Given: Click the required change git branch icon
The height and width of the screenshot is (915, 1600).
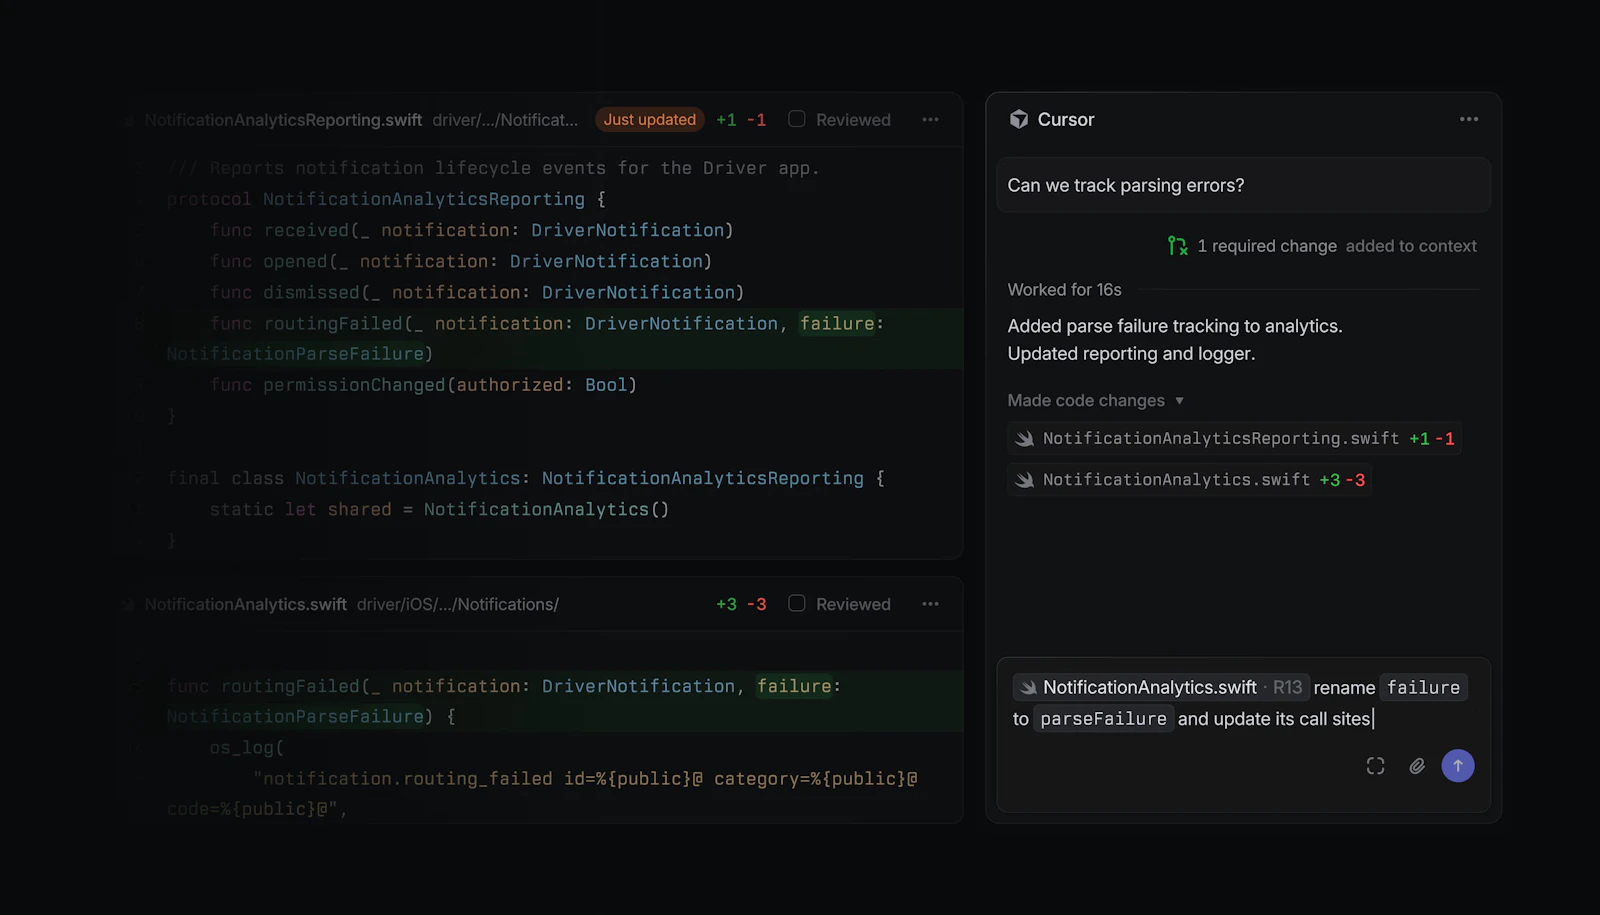Looking at the screenshot, I should click(1177, 246).
